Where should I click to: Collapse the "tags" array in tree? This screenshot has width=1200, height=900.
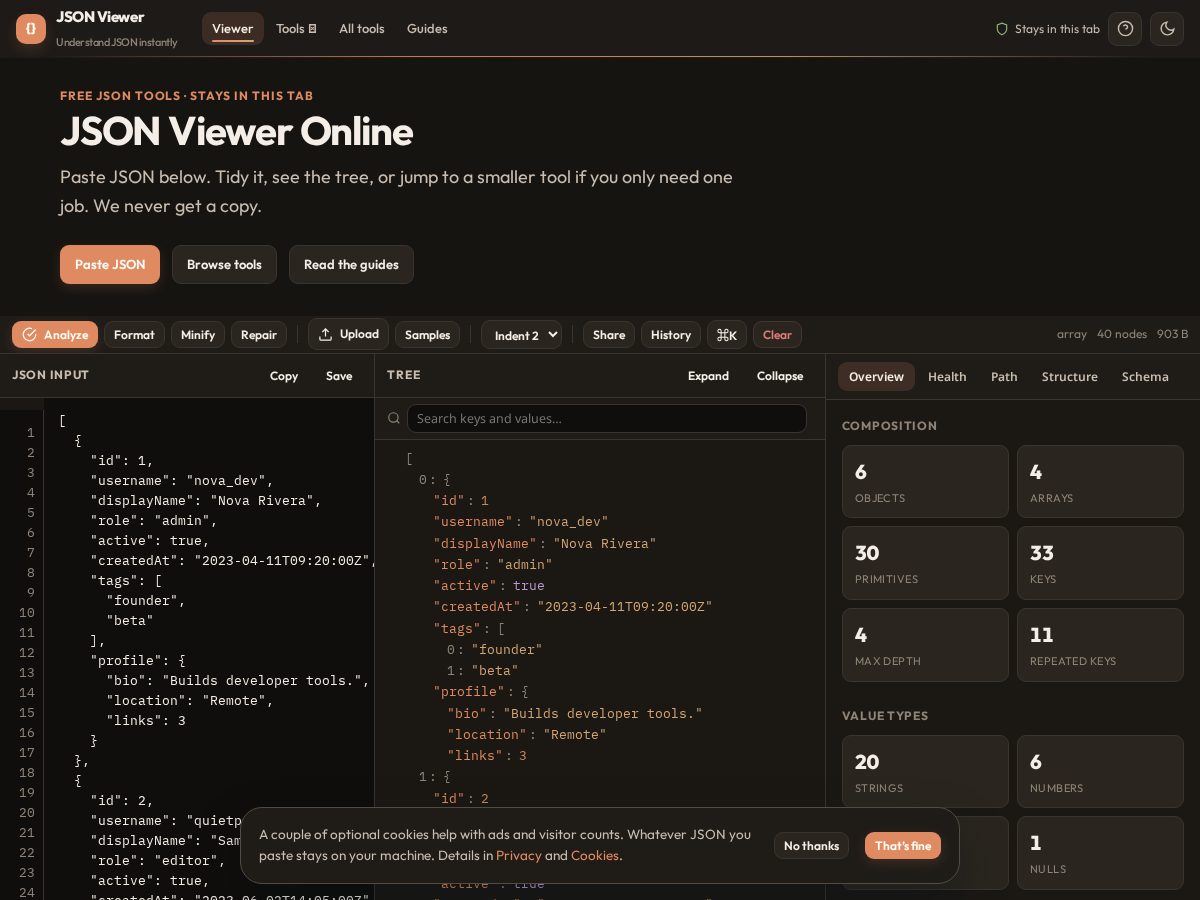pos(501,628)
